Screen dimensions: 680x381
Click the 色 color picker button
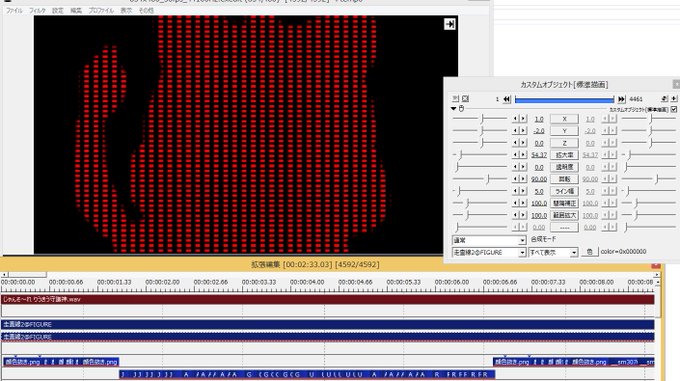click(x=590, y=252)
